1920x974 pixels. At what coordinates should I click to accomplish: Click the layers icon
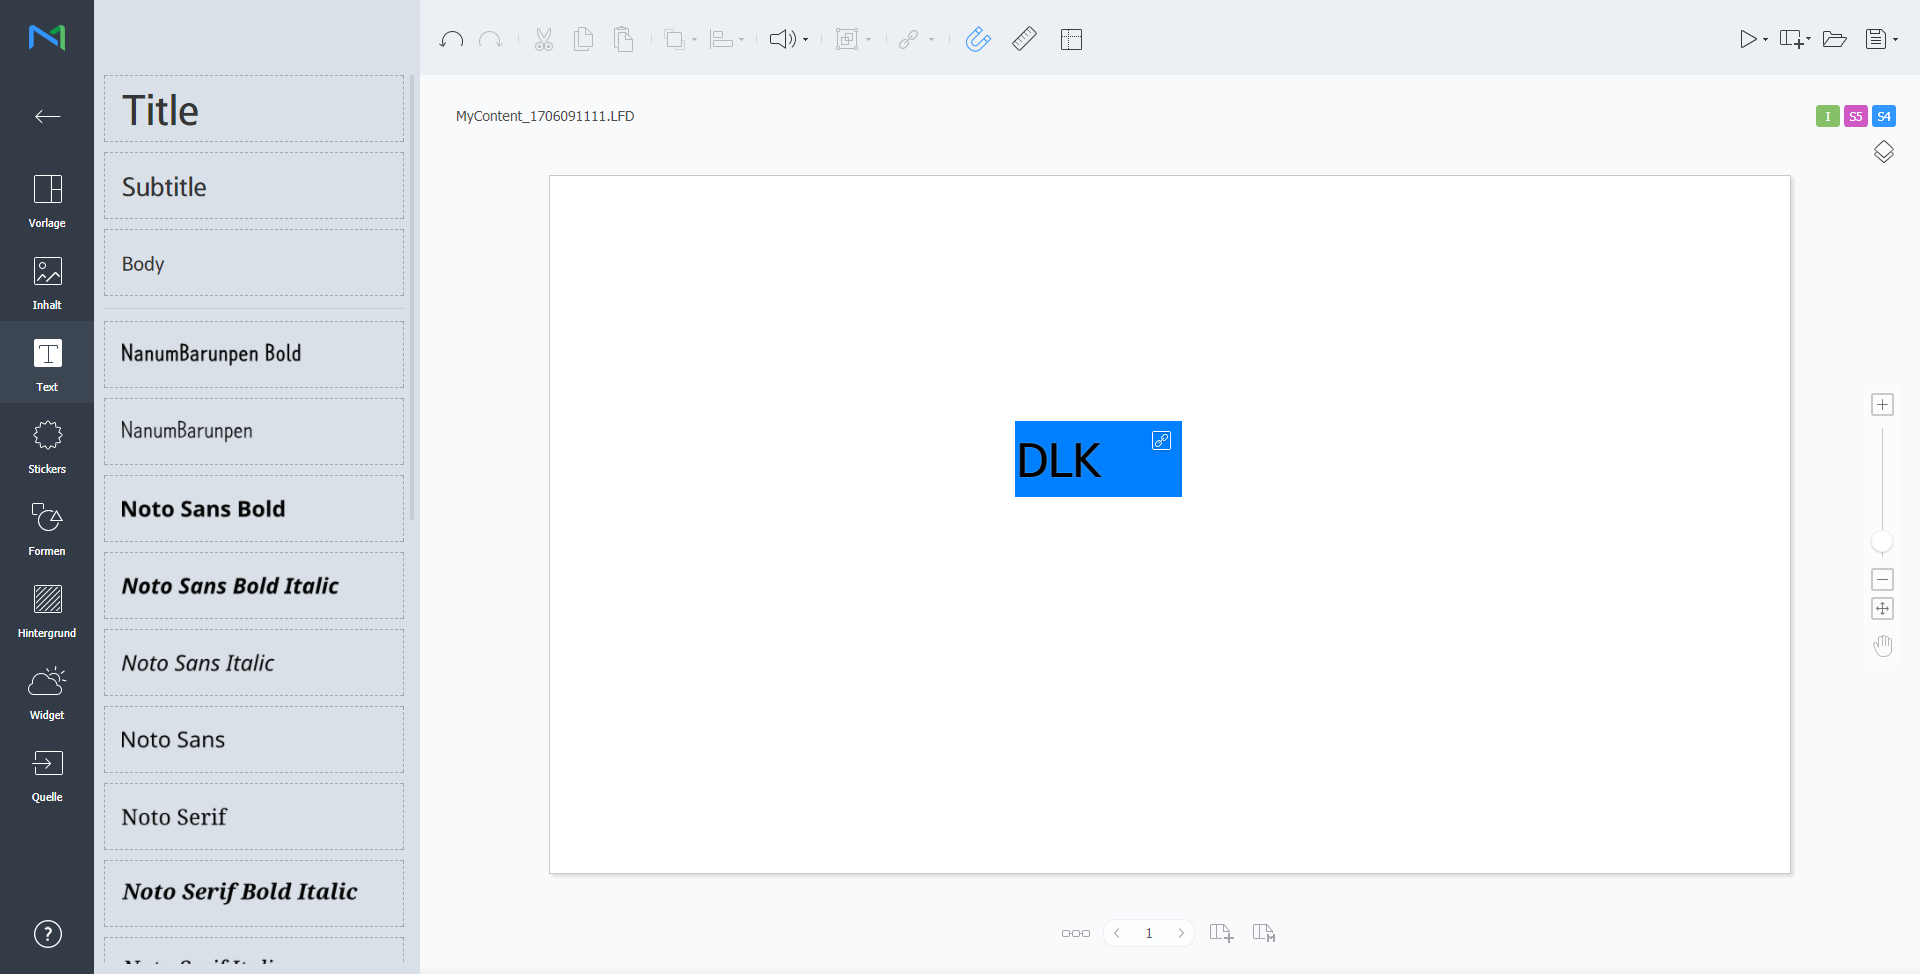[1883, 152]
